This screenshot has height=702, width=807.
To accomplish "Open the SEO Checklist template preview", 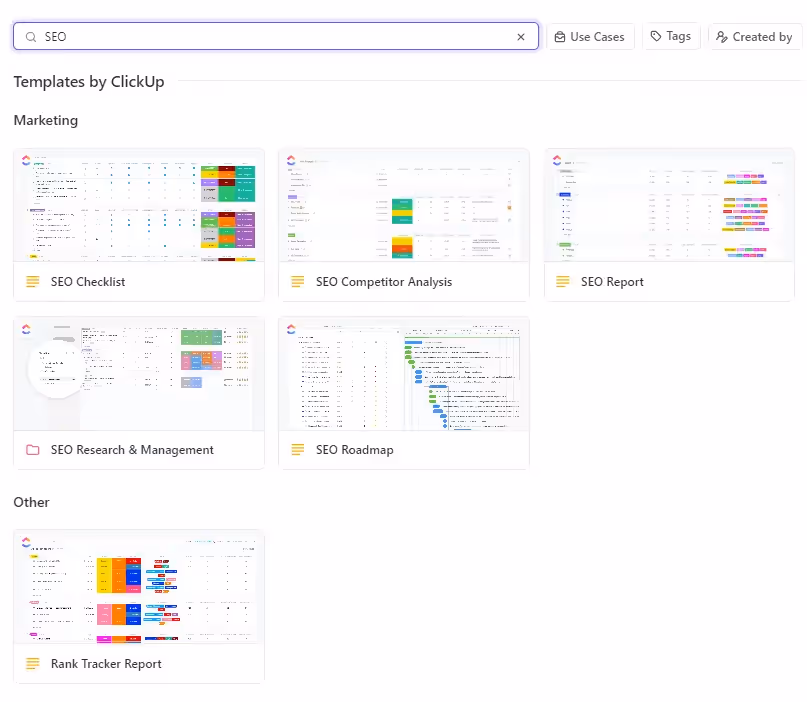I will click(139, 205).
